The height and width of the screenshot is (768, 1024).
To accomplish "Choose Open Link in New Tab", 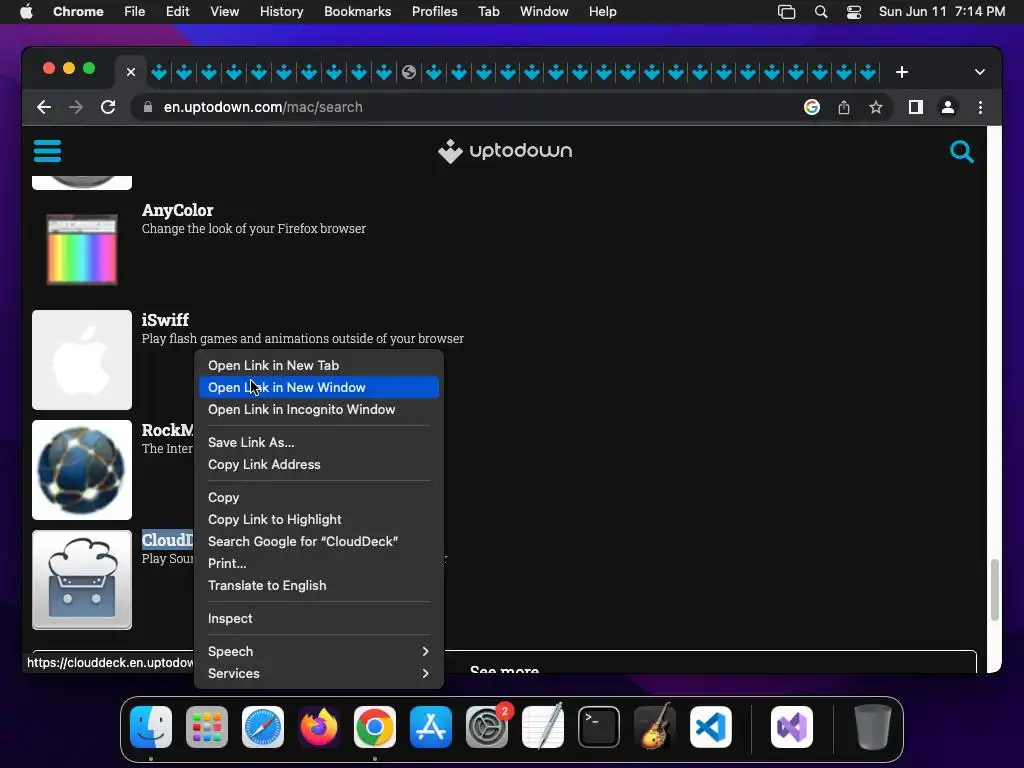I will [319, 365].
